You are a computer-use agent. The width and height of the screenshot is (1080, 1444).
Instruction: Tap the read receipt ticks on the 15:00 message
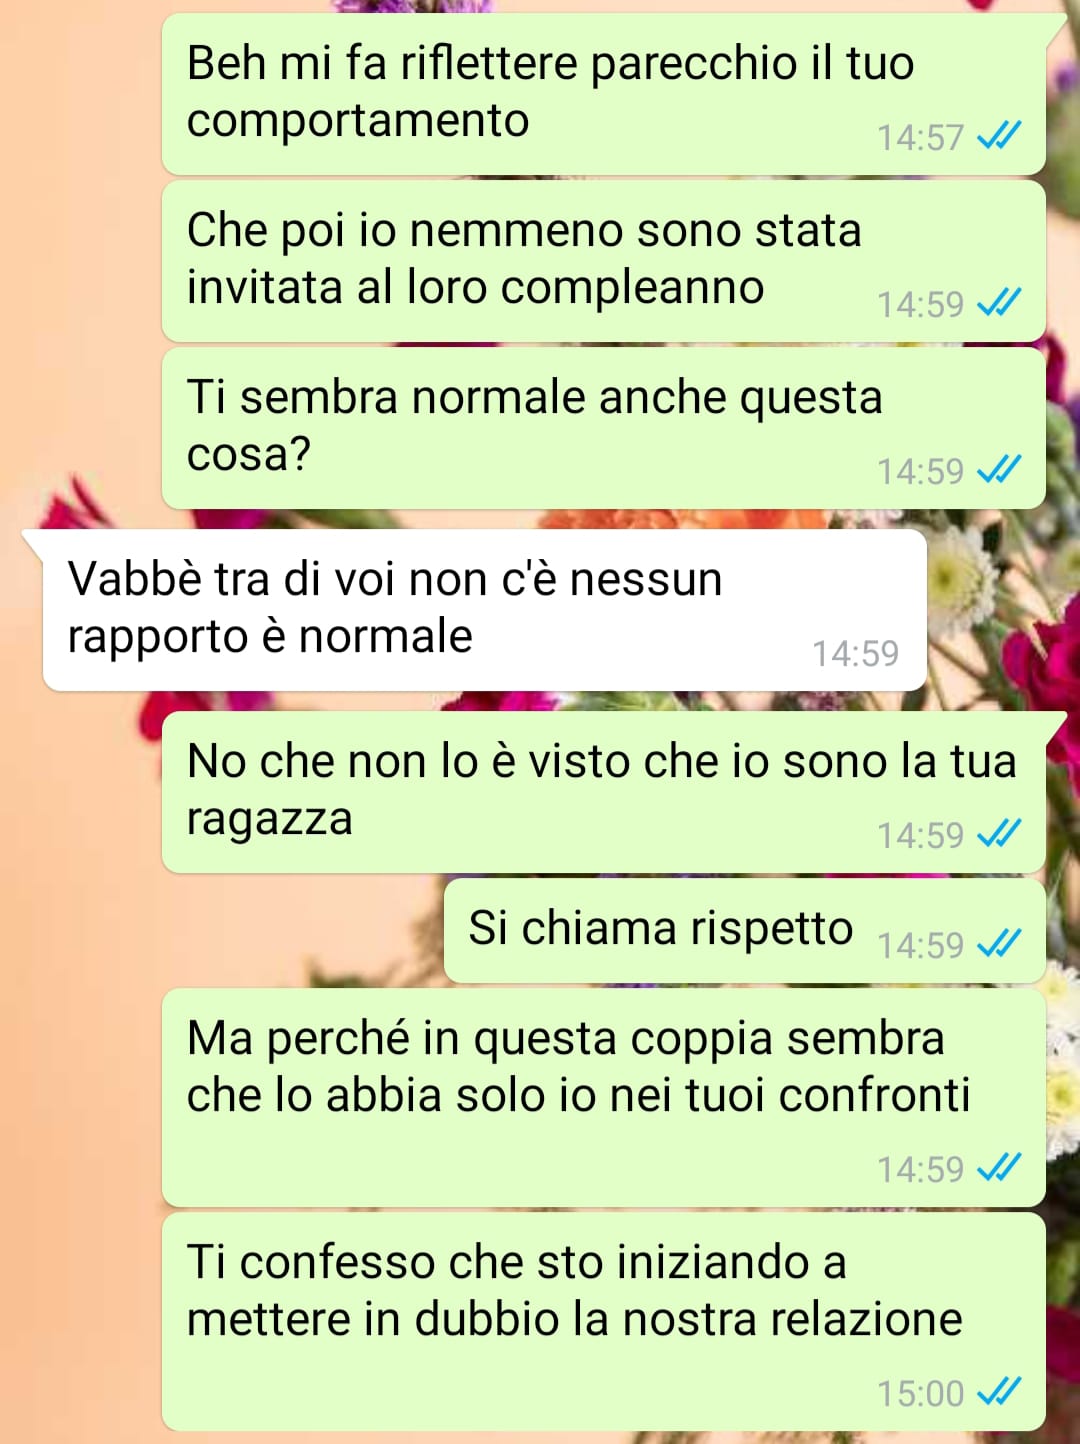pos(998,1392)
